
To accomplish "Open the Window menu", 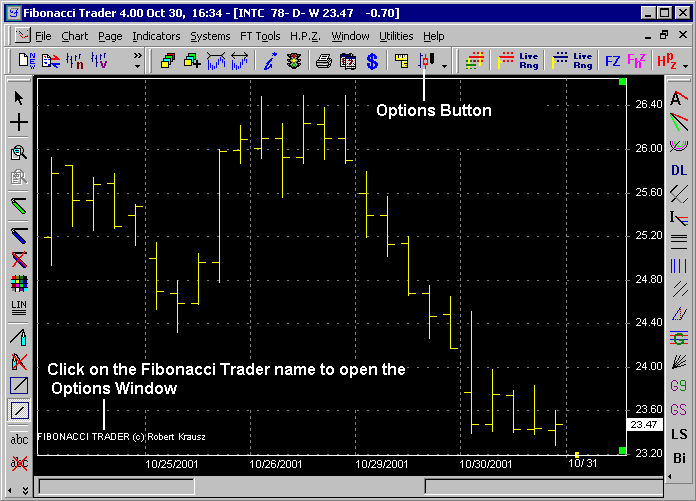I will [350, 36].
